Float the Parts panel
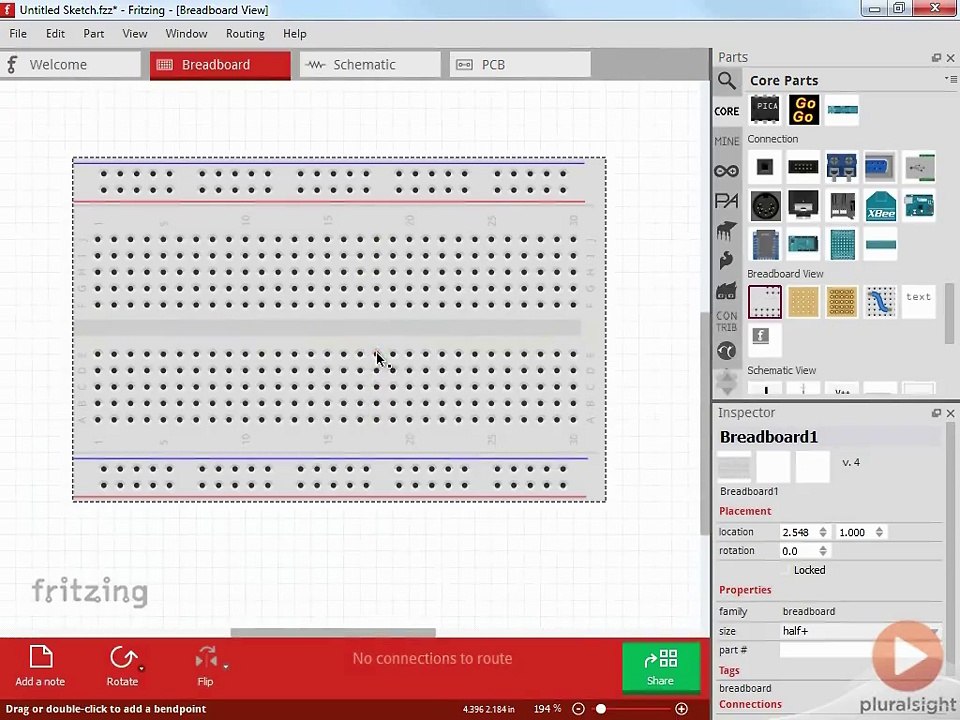The height and width of the screenshot is (720, 960). click(936, 58)
